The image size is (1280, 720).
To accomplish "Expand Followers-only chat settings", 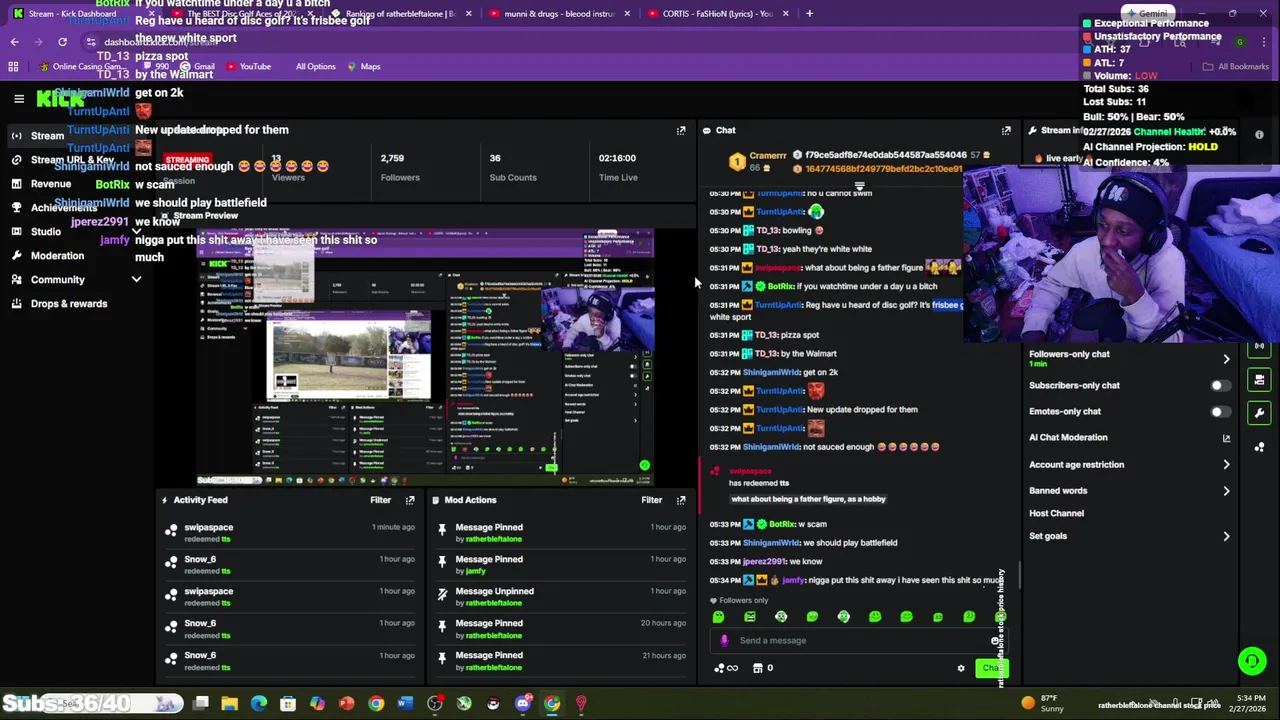I will click(x=1226, y=358).
